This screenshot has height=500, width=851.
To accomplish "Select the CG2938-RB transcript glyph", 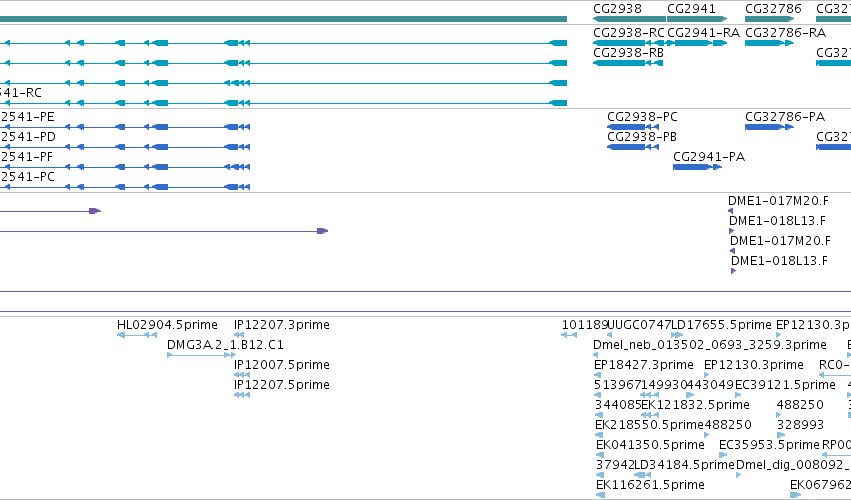I will pyautogui.click(x=628, y=64).
